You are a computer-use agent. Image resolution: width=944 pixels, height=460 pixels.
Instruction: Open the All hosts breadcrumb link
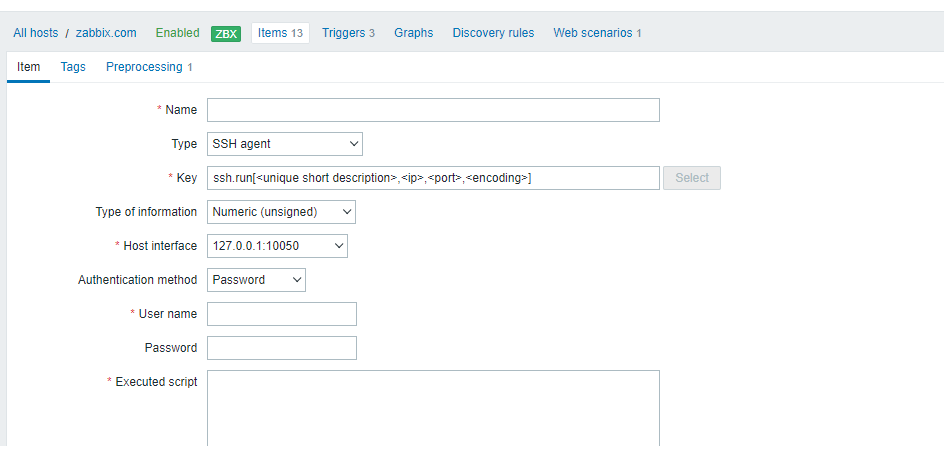coord(36,33)
